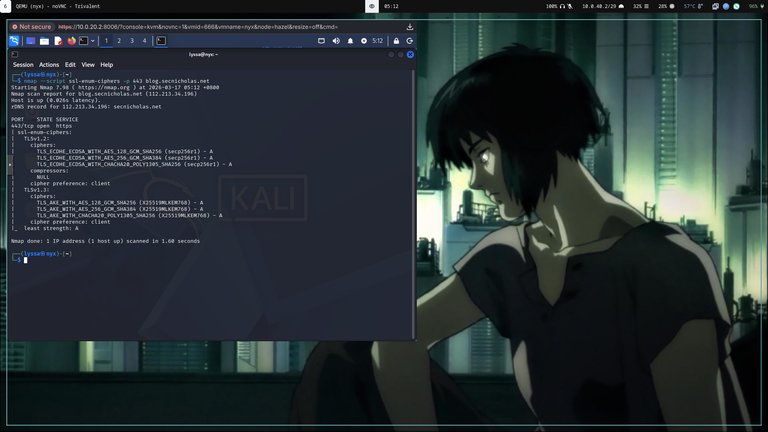
Task: Click the 100% headphones volume indicator
Action: (x=555, y=6)
